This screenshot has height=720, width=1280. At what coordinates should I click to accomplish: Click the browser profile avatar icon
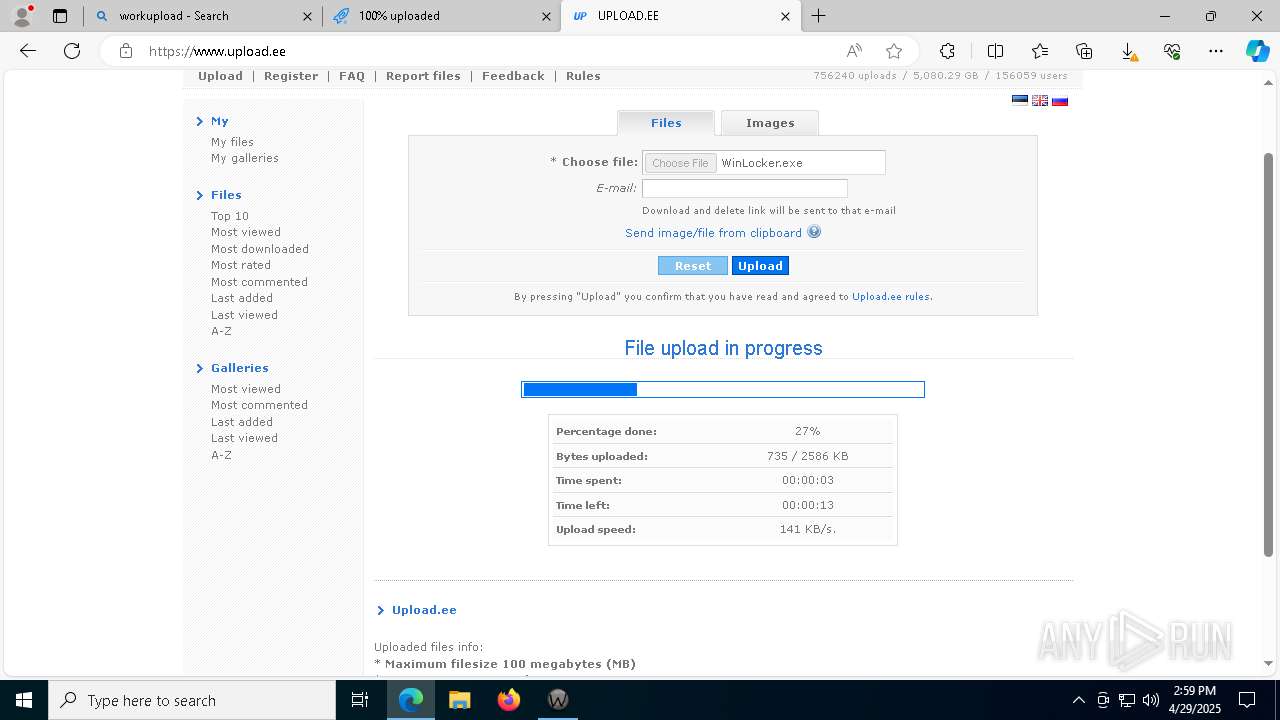[22, 16]
